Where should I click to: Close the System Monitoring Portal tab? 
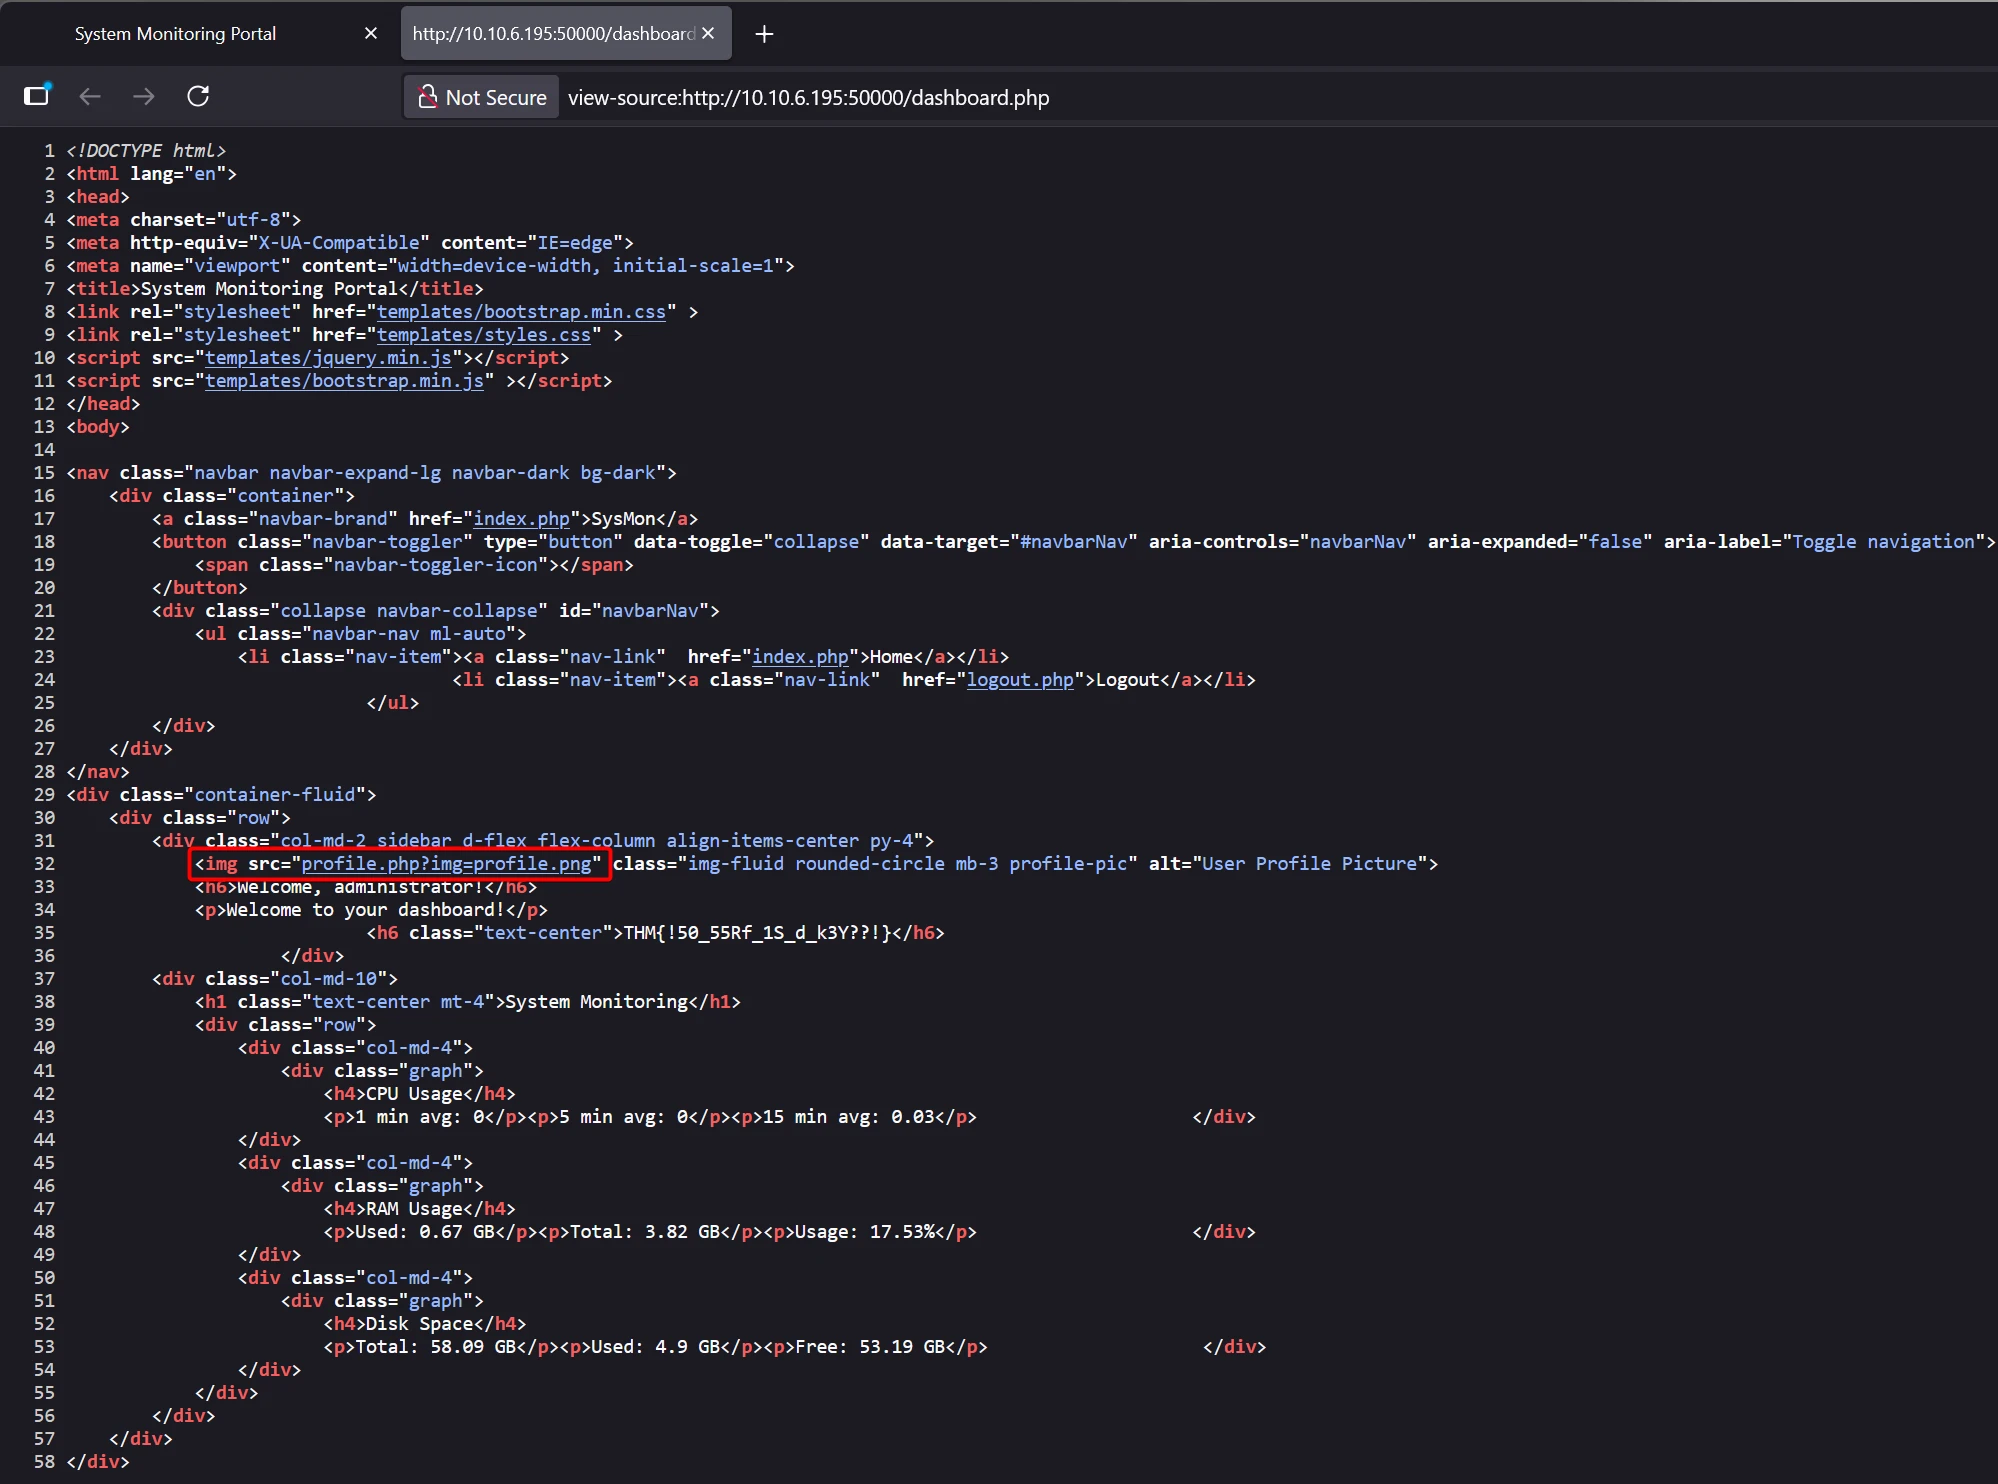coord(371,33)
